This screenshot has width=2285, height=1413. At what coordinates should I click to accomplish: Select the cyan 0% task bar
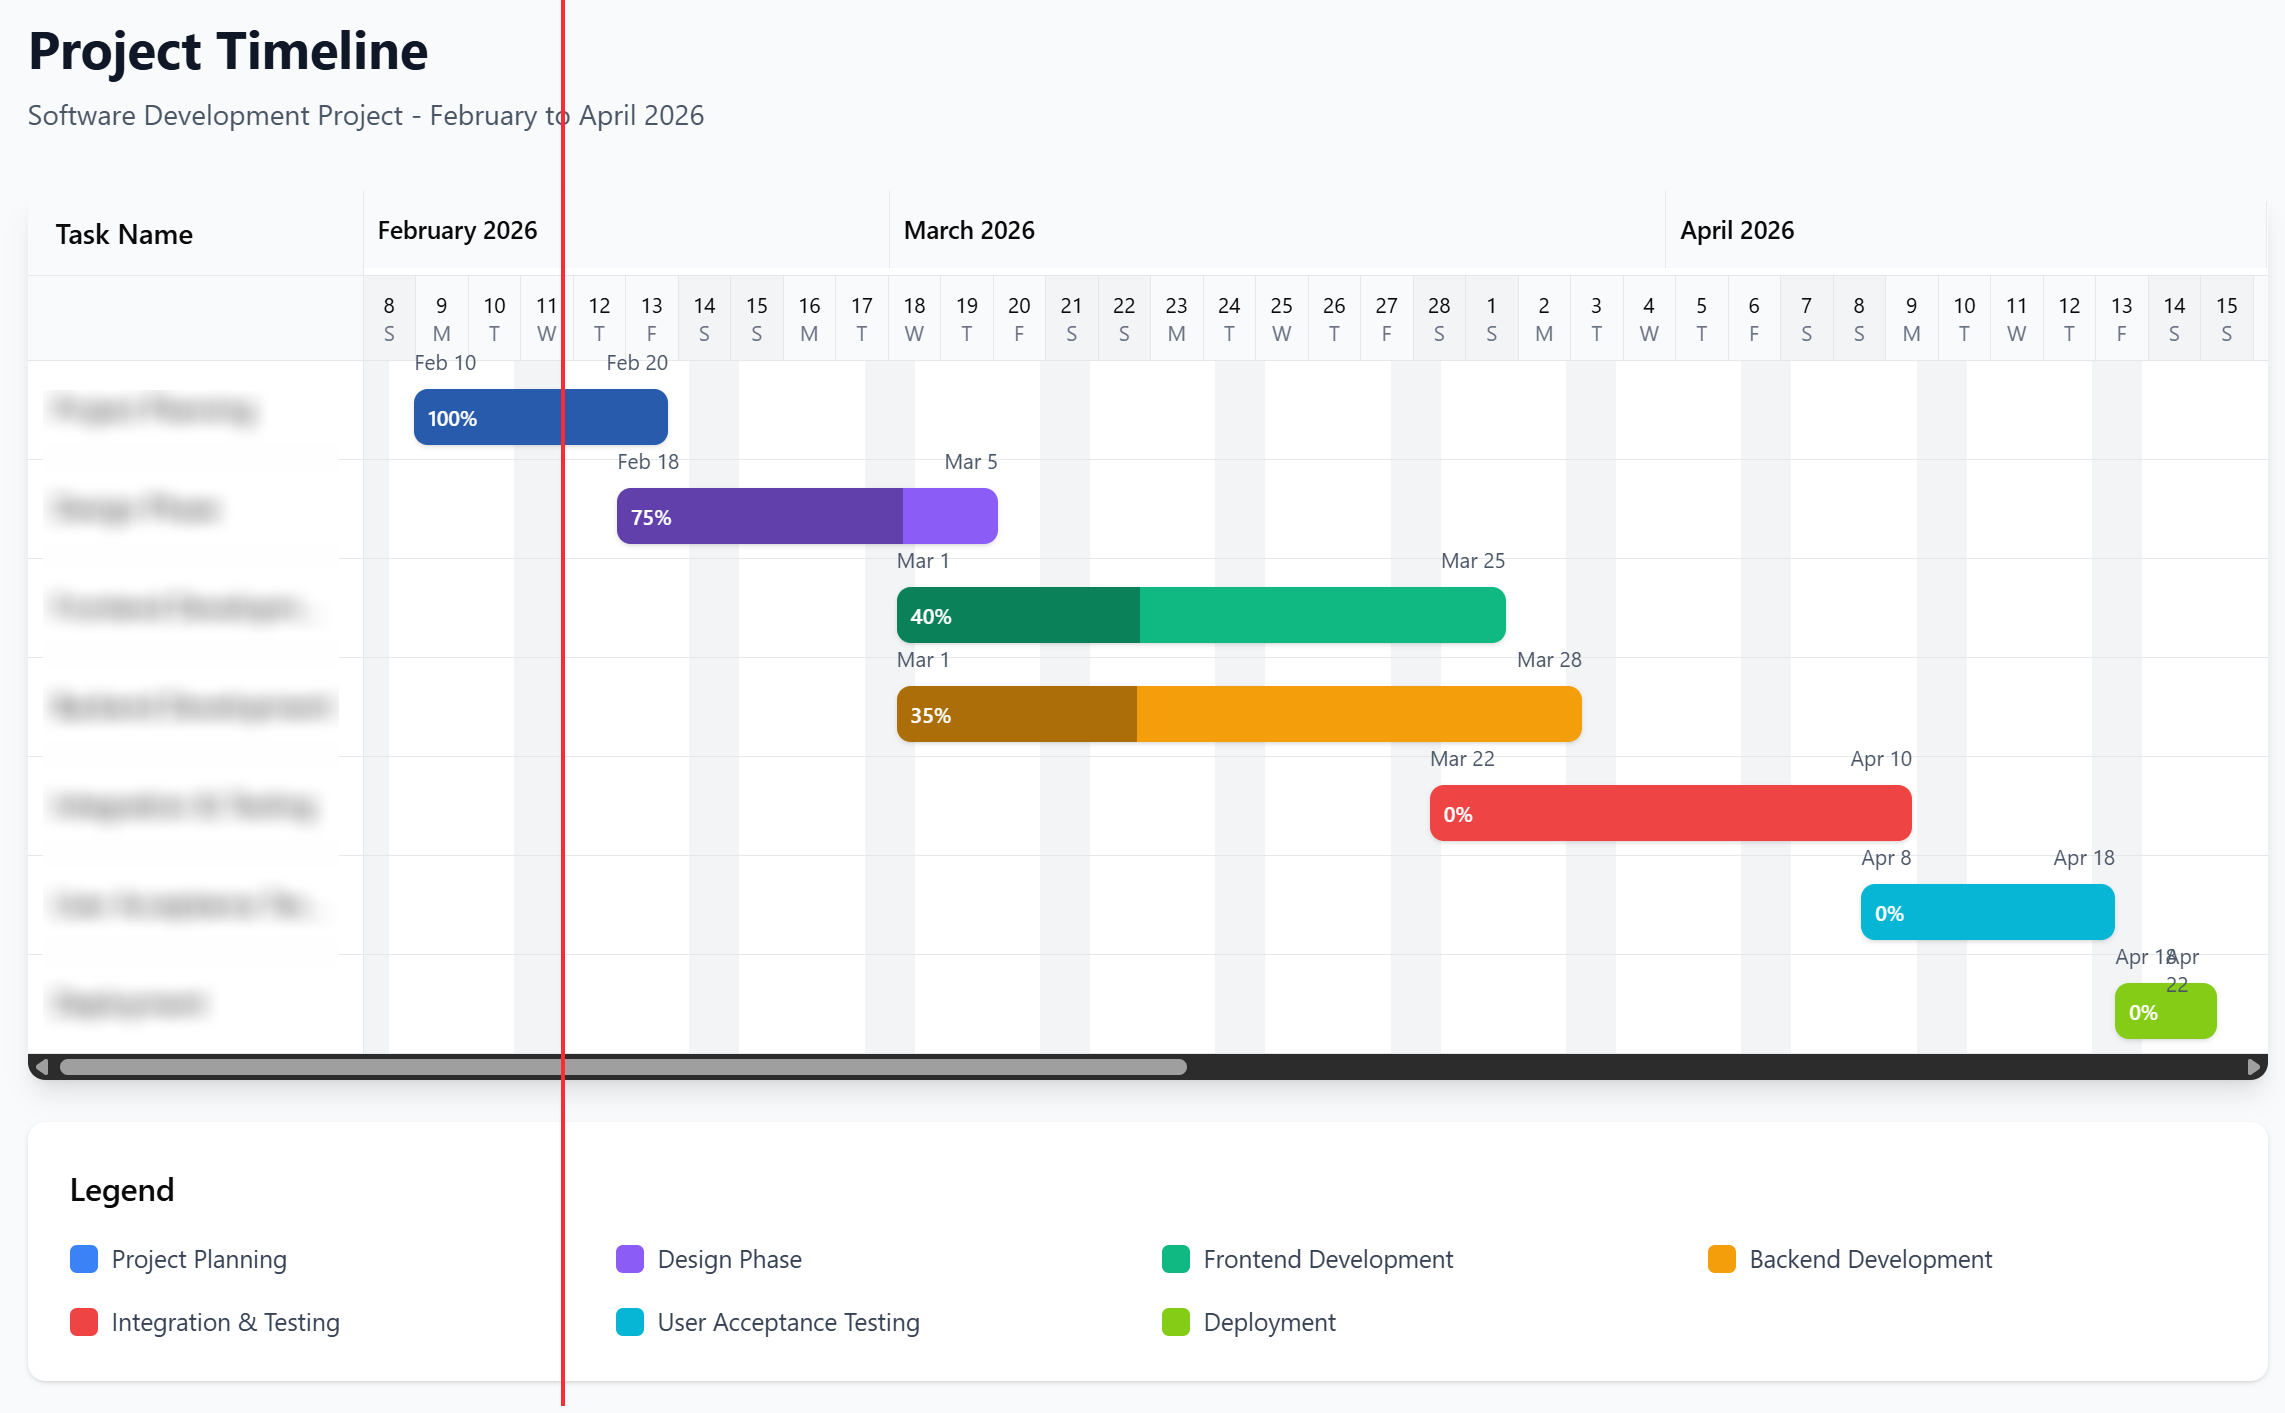tap(1987, 912)
